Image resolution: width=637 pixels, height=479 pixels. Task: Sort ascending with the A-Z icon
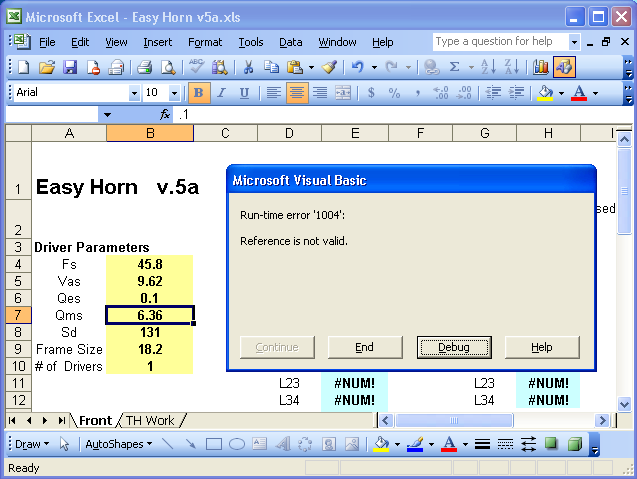coord(488,67)
